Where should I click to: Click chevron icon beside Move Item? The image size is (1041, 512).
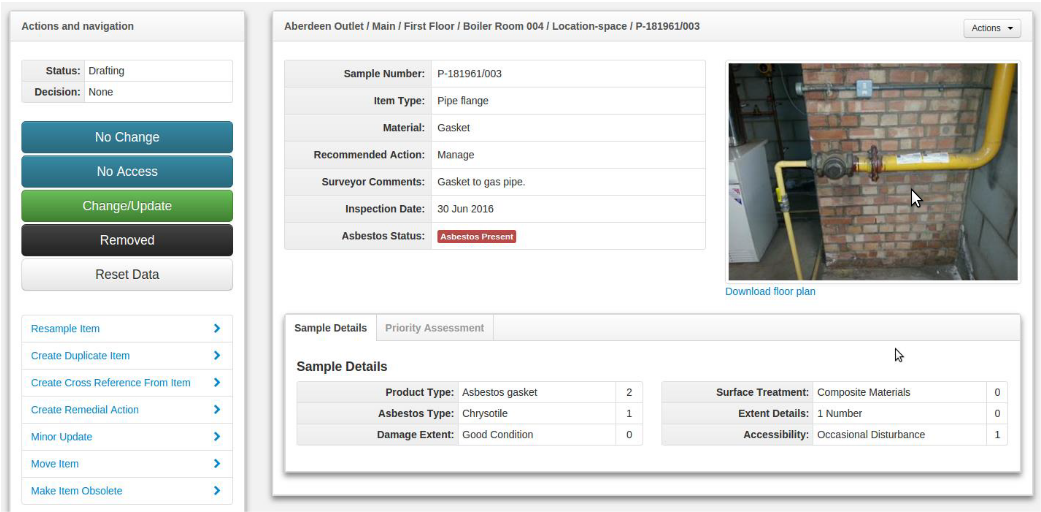point(216,463)
